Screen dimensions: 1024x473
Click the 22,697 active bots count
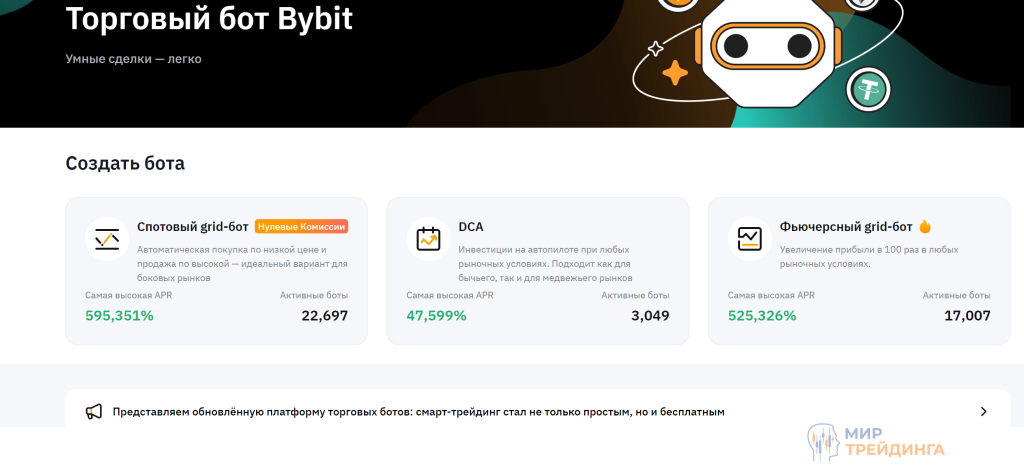coord(324,316)
